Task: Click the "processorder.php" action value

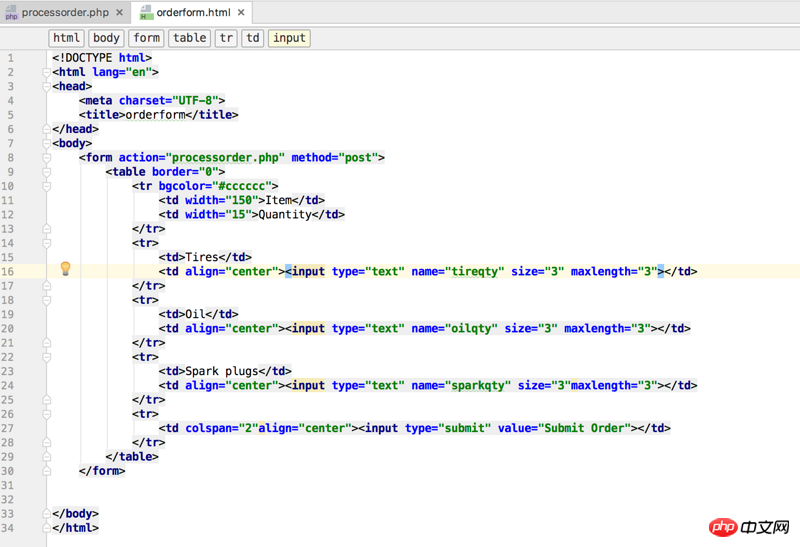Action: coord(225,158)
